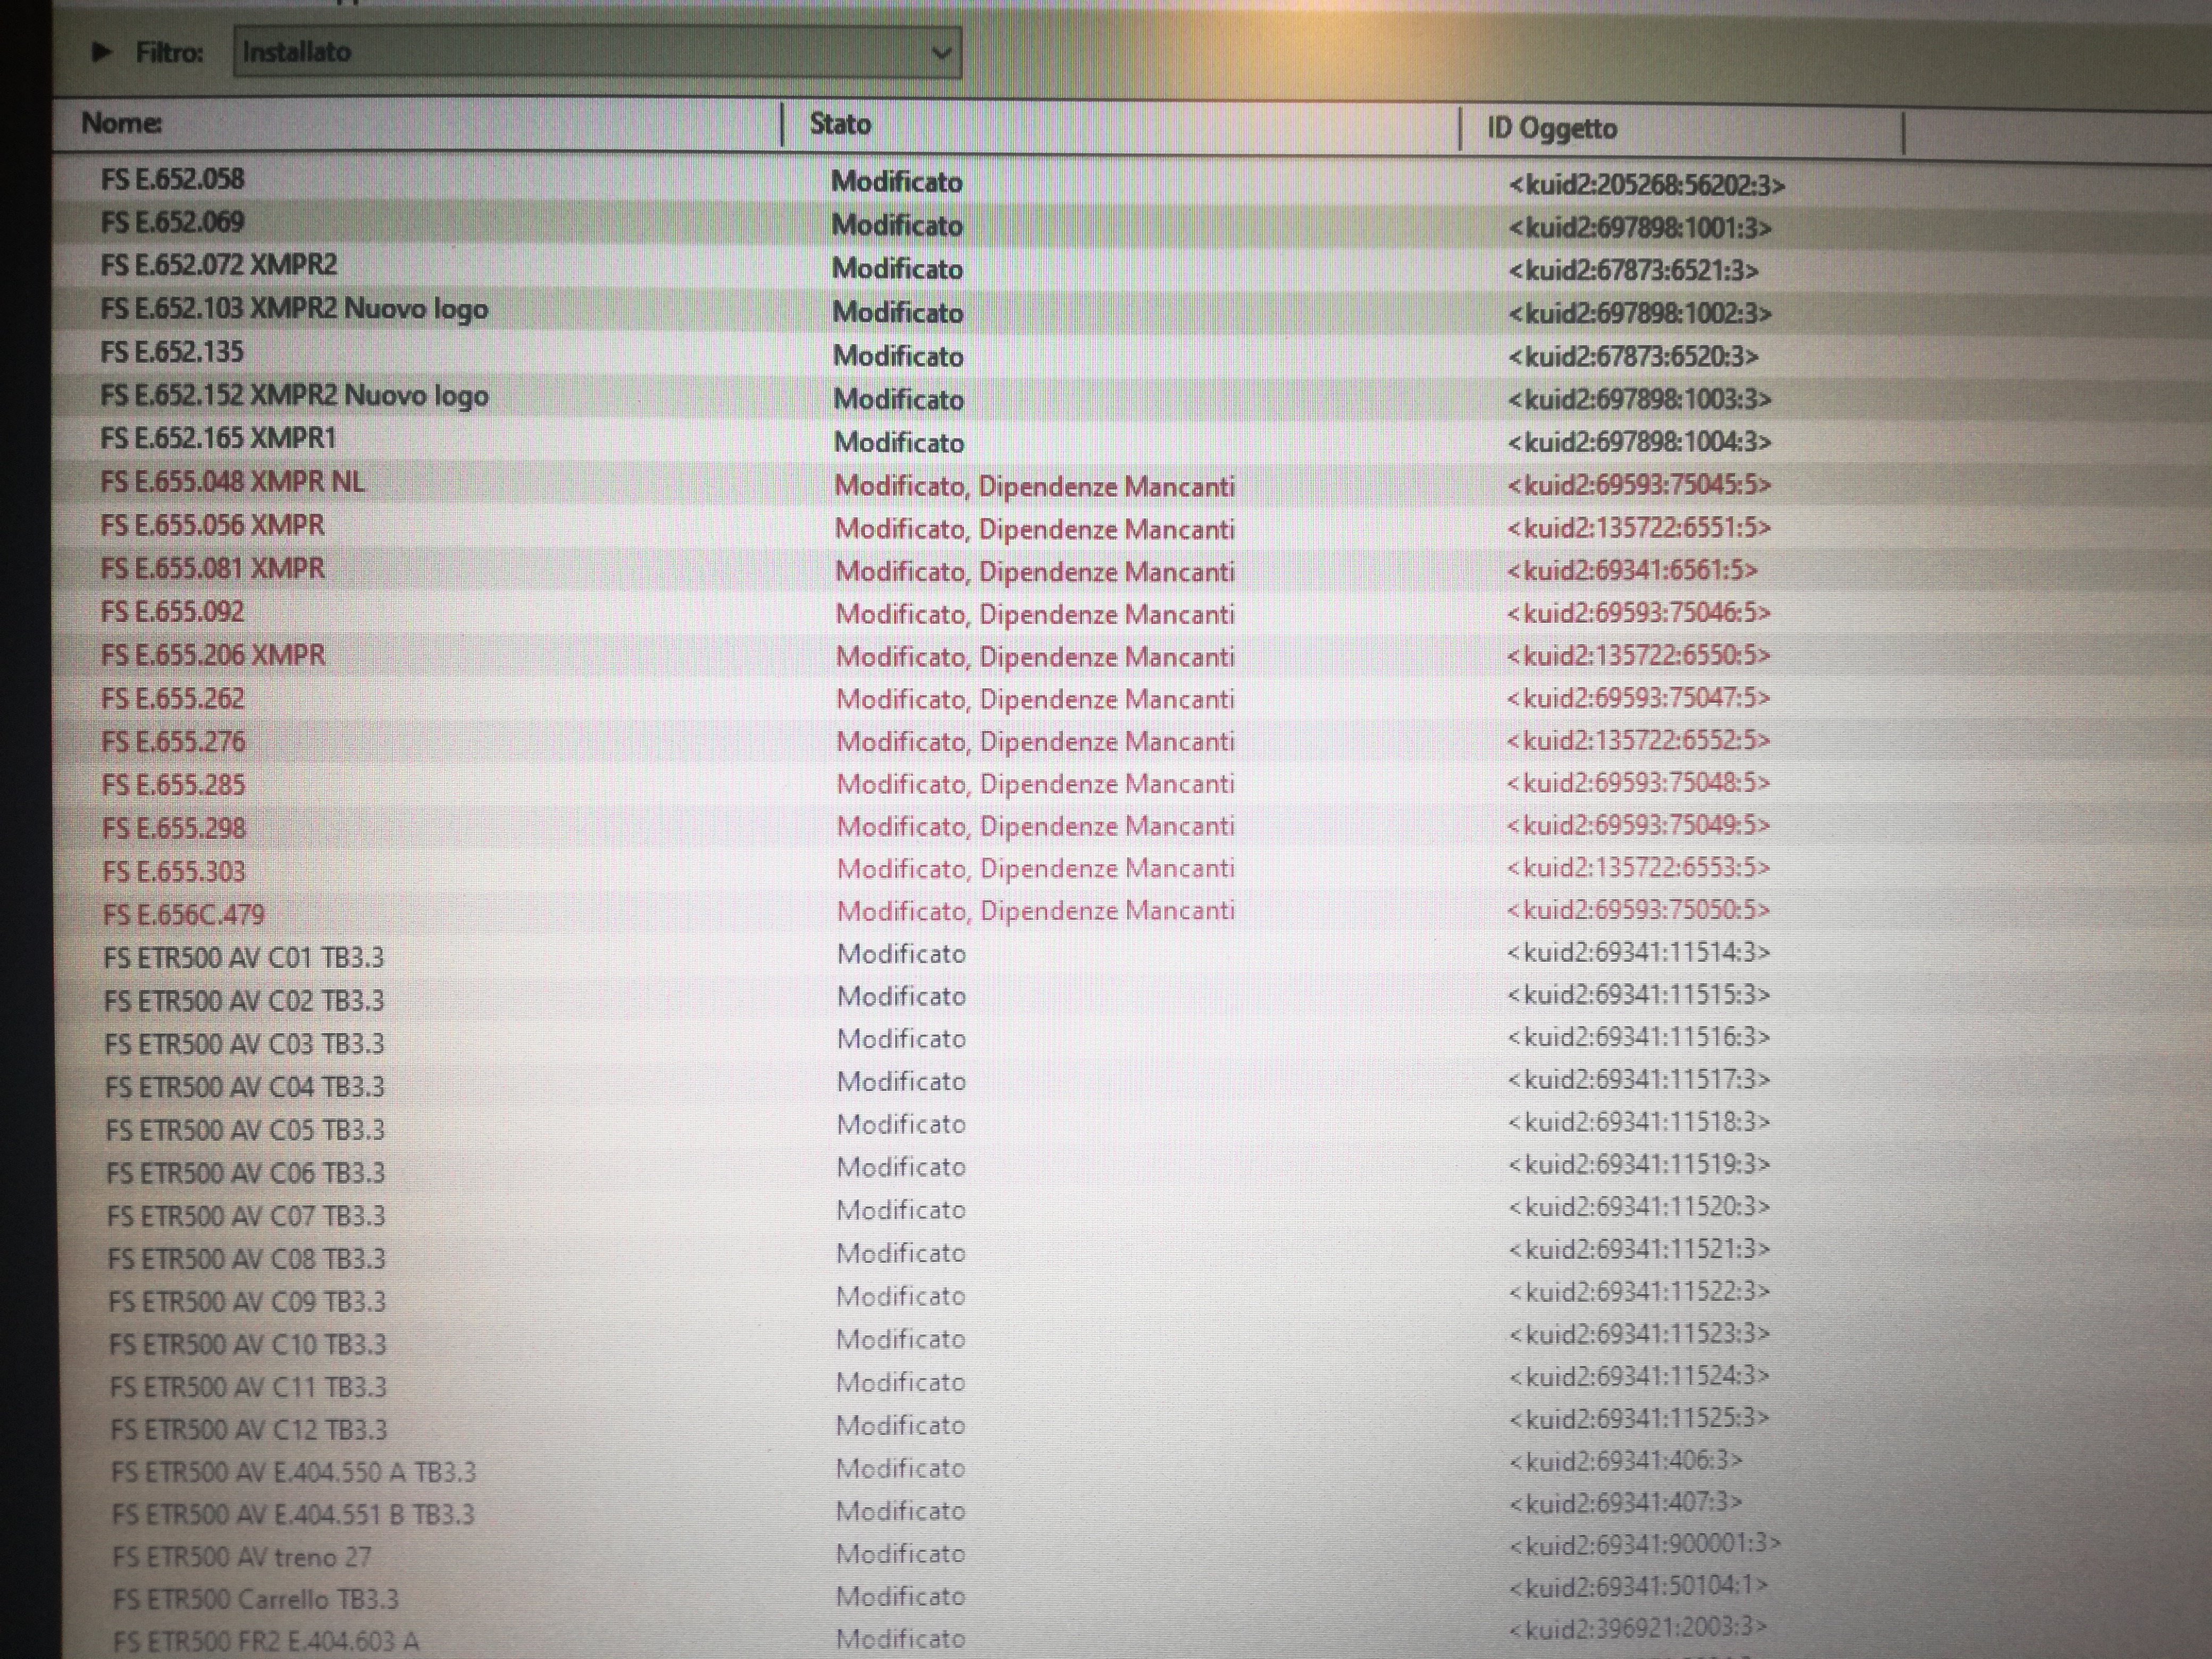The height and width of the screenshot is (1659, 2212).
Task: Click Modificato status of ETR500 Carrello TB3.3
Action: tap(900, 1597)
